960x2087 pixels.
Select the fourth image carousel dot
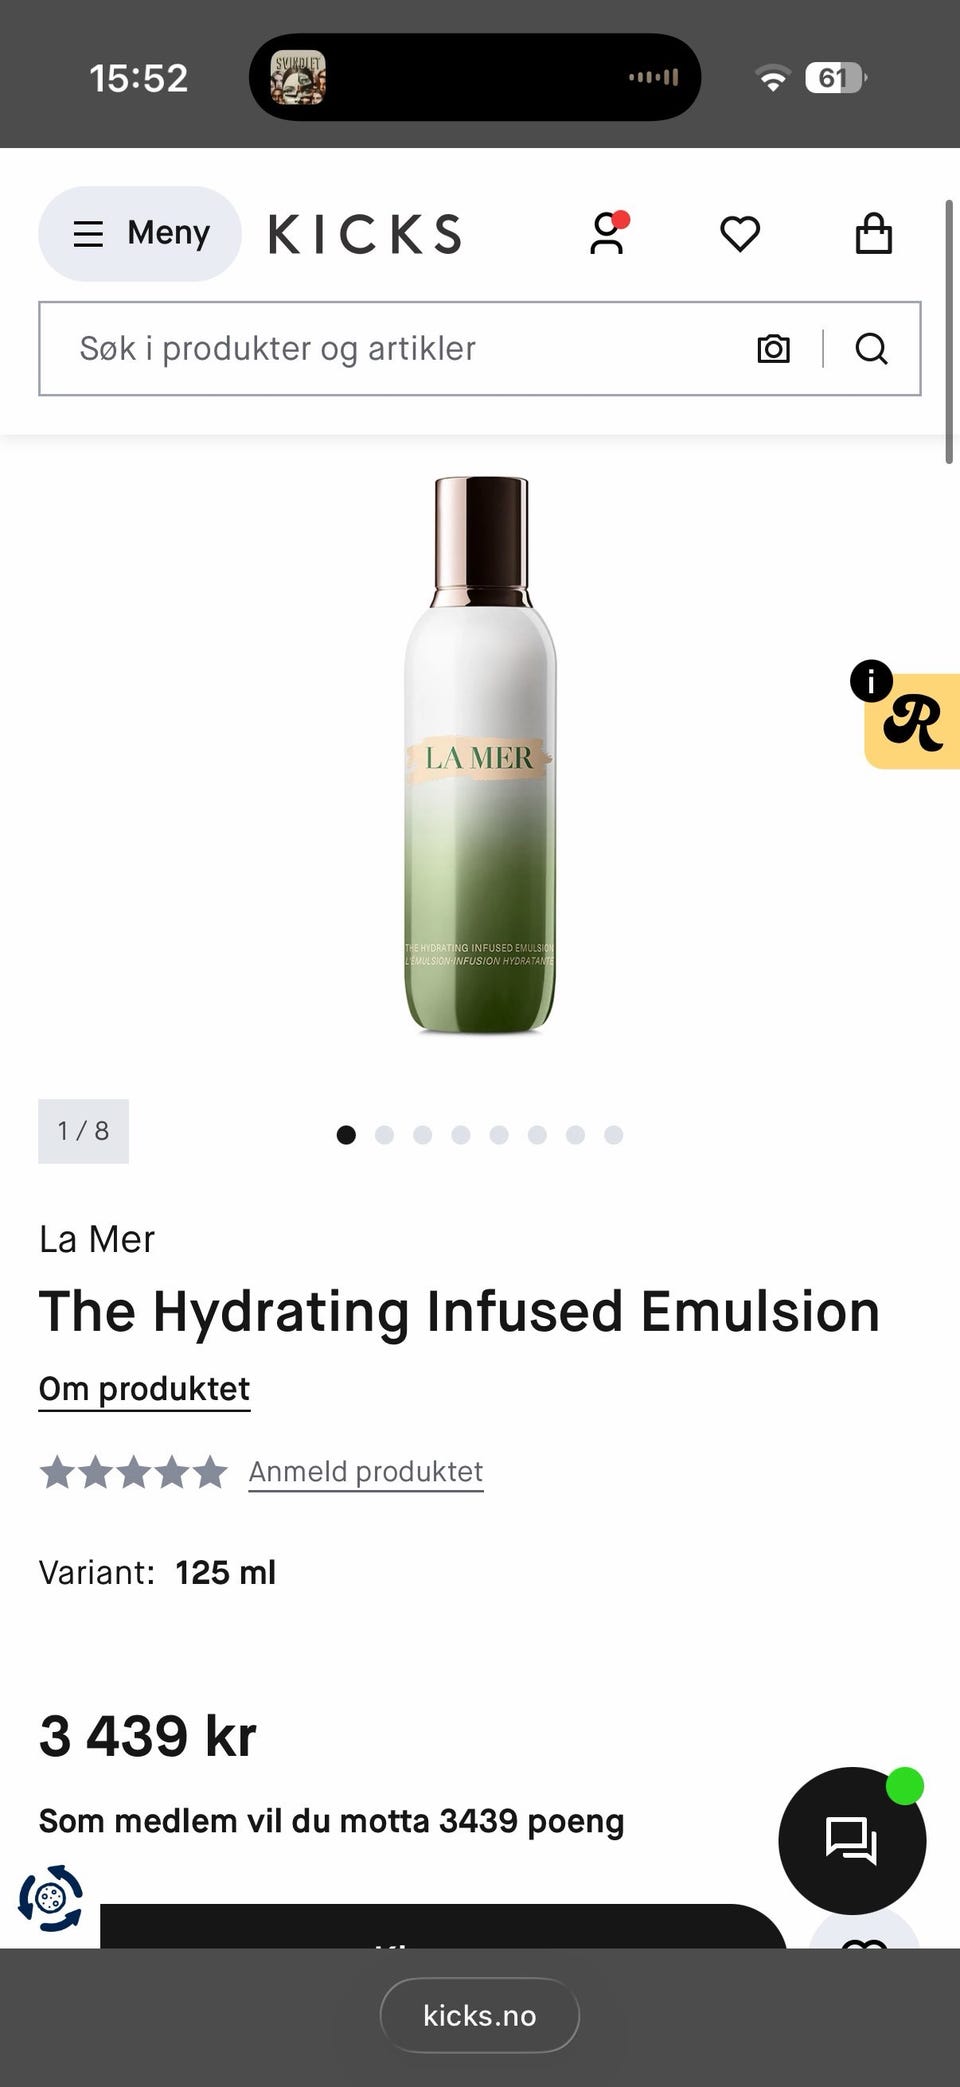coord(461,1134)
